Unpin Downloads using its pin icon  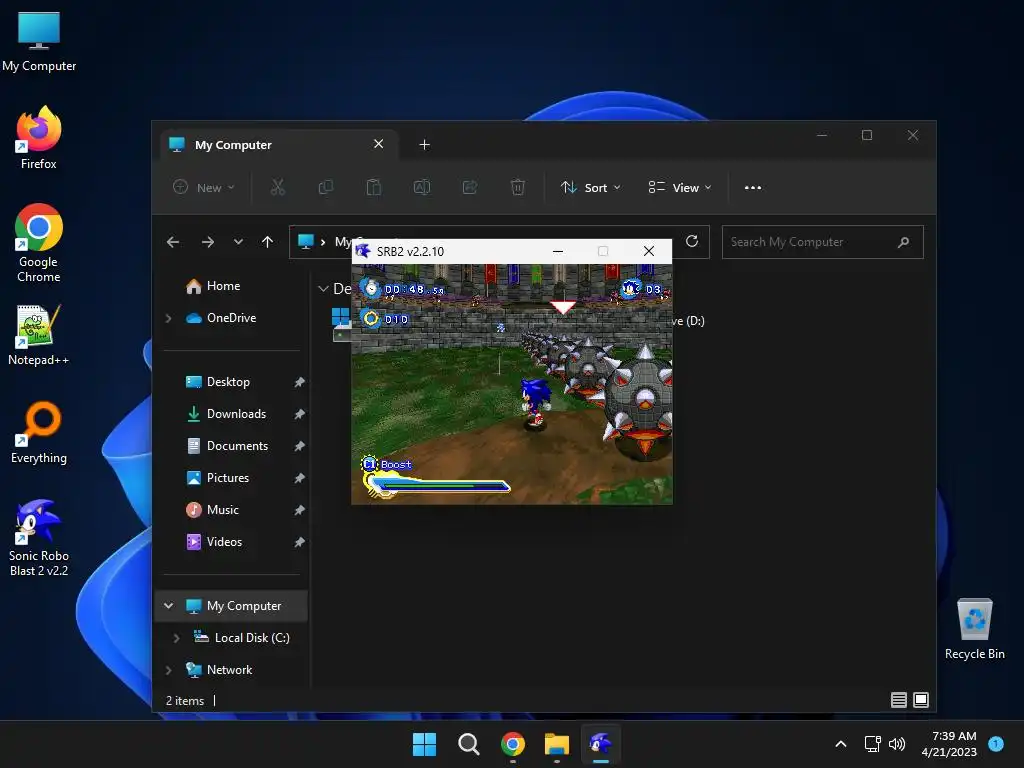click(x=299, y=414)
